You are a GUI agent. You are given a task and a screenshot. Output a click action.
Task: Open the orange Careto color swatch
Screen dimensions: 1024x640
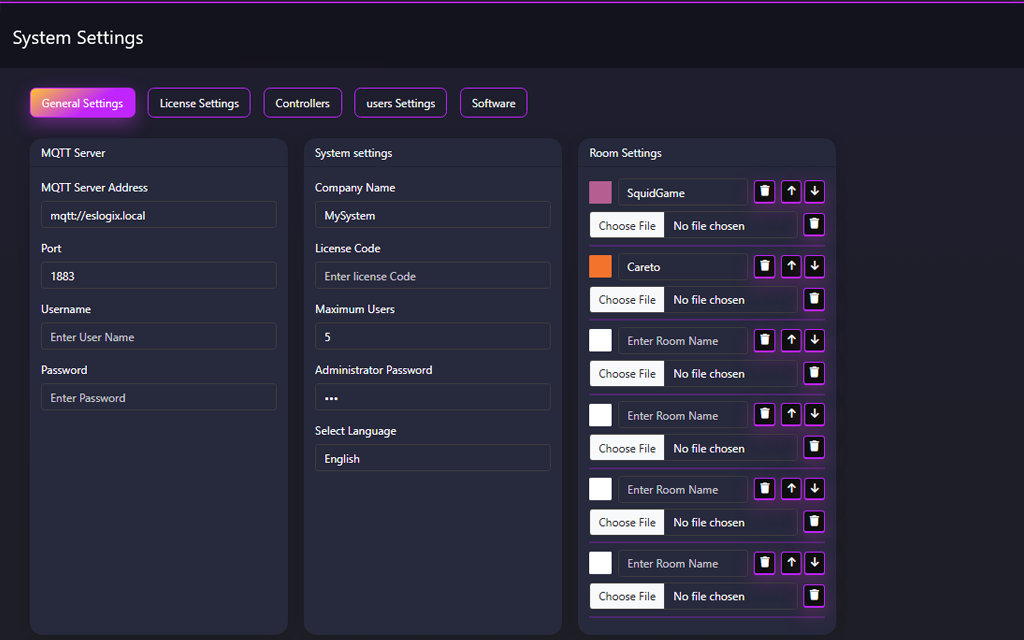(600, 266)
